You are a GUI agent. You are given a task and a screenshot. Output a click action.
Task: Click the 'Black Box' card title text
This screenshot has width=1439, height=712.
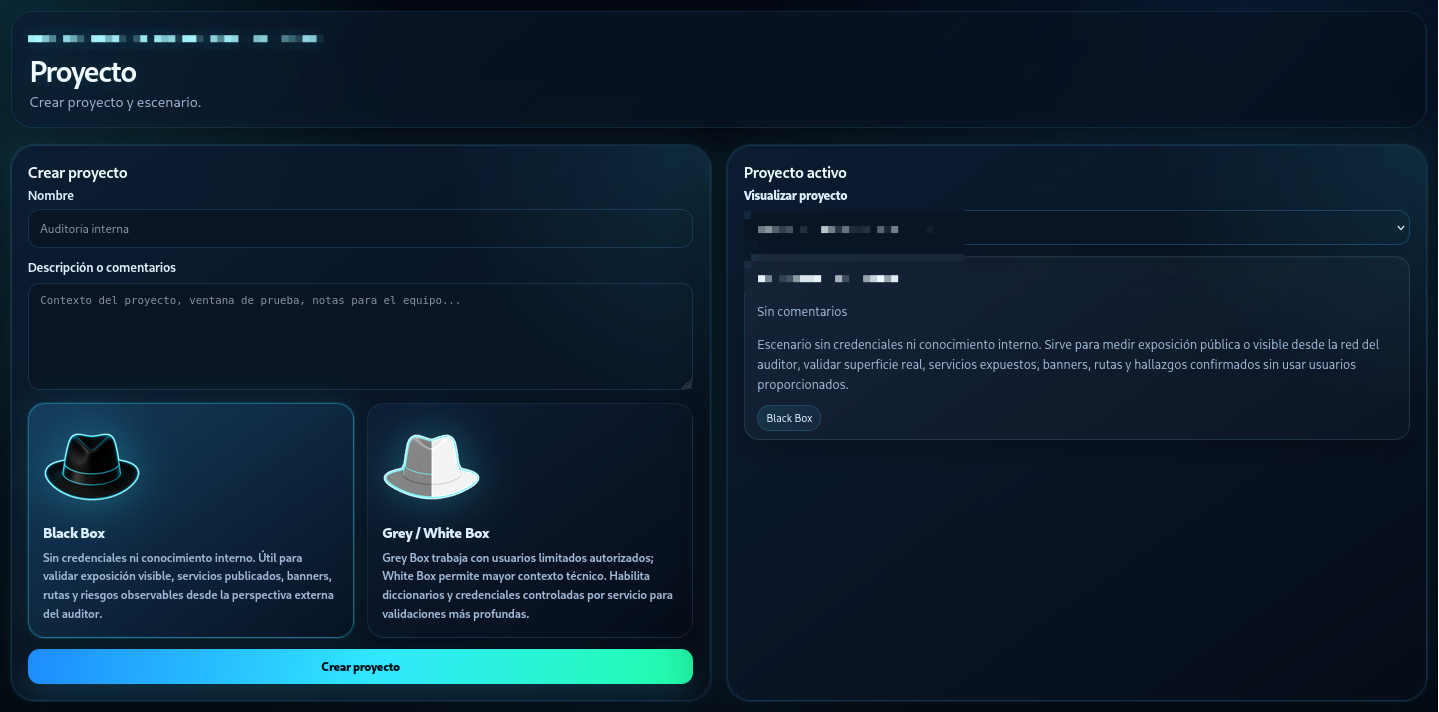click(x=74, y=533)
